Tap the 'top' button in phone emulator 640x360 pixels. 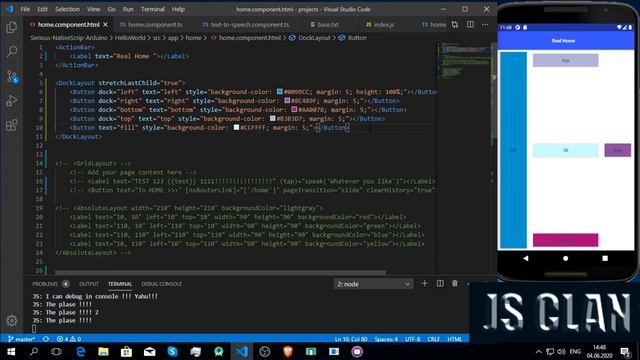pyautogui.click(x=565, y=60)
